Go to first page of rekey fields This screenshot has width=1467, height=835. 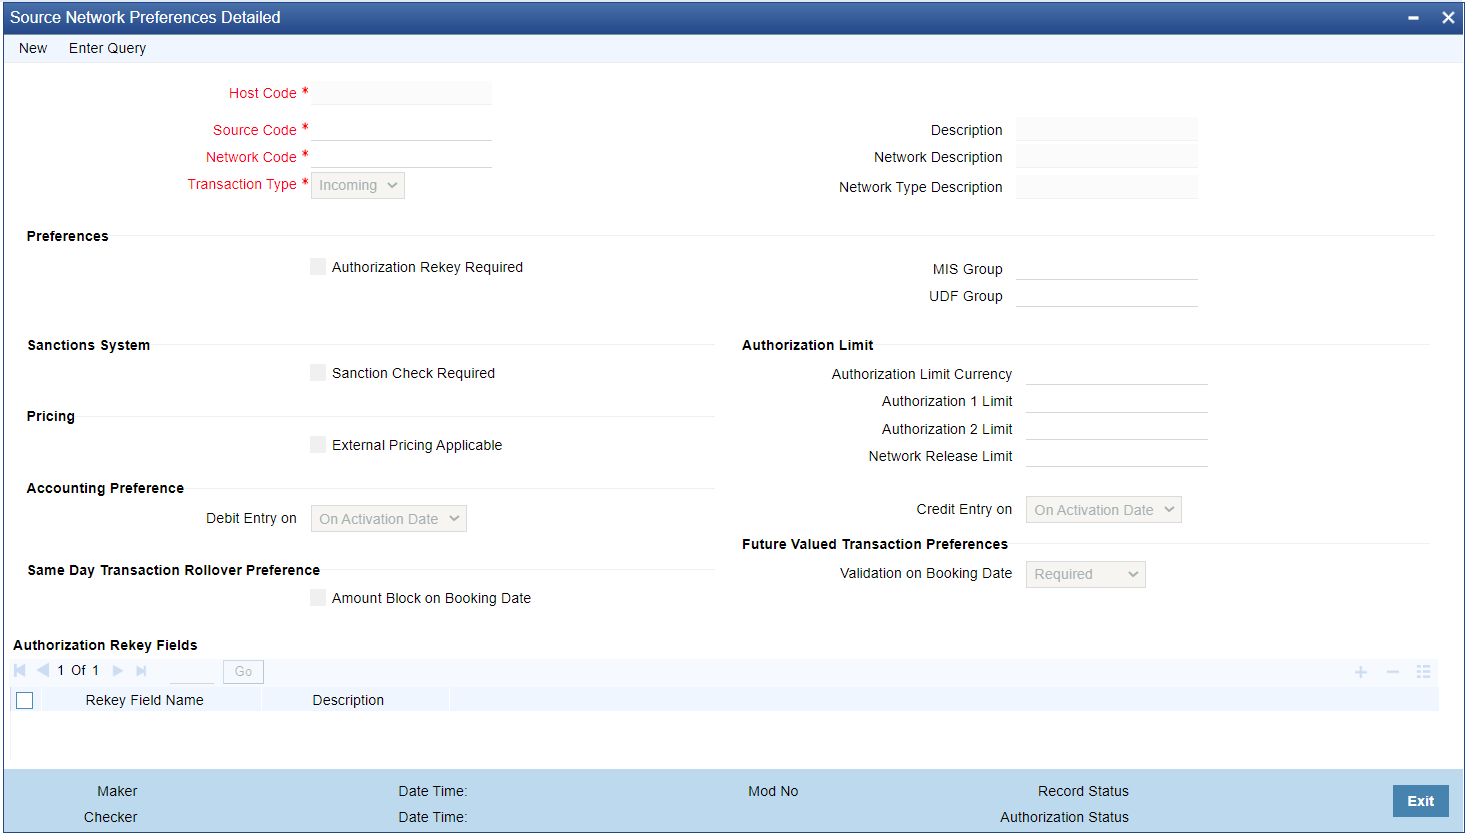coord(20,671)
